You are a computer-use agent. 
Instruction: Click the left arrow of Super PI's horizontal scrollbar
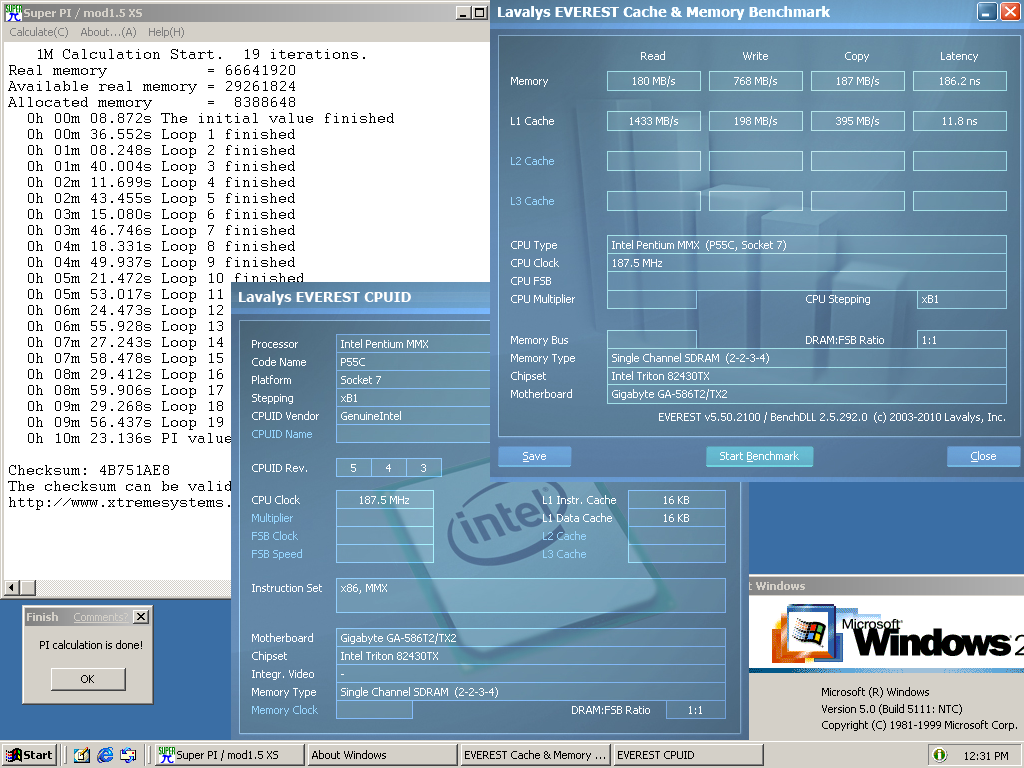click(x=11, y=588)
